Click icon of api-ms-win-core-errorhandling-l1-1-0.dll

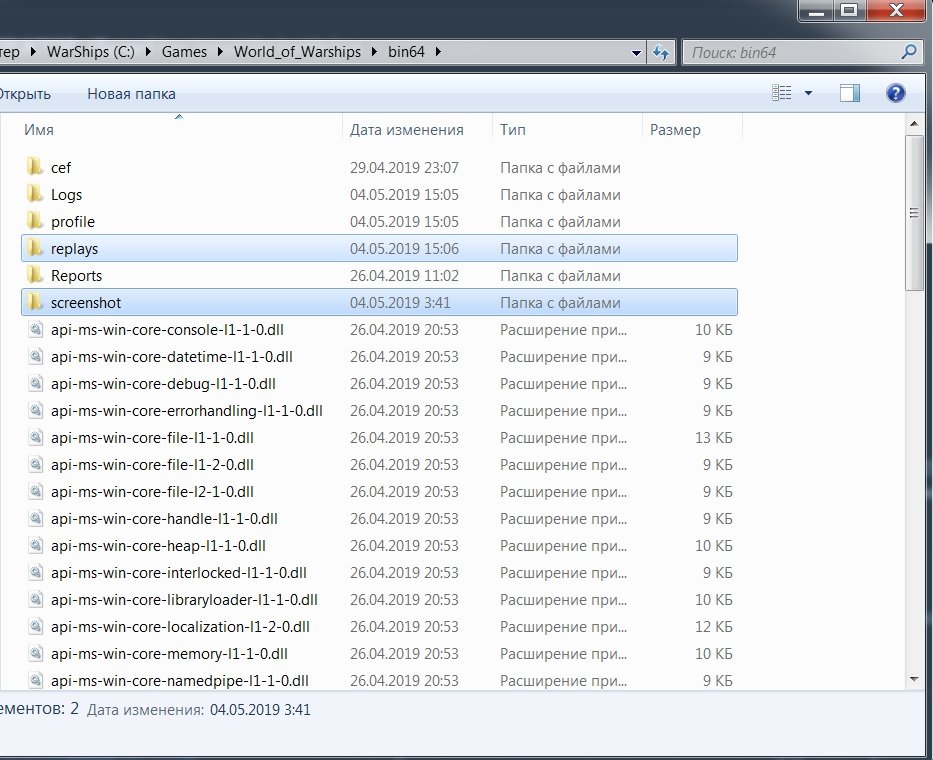[x=36, y=410]
